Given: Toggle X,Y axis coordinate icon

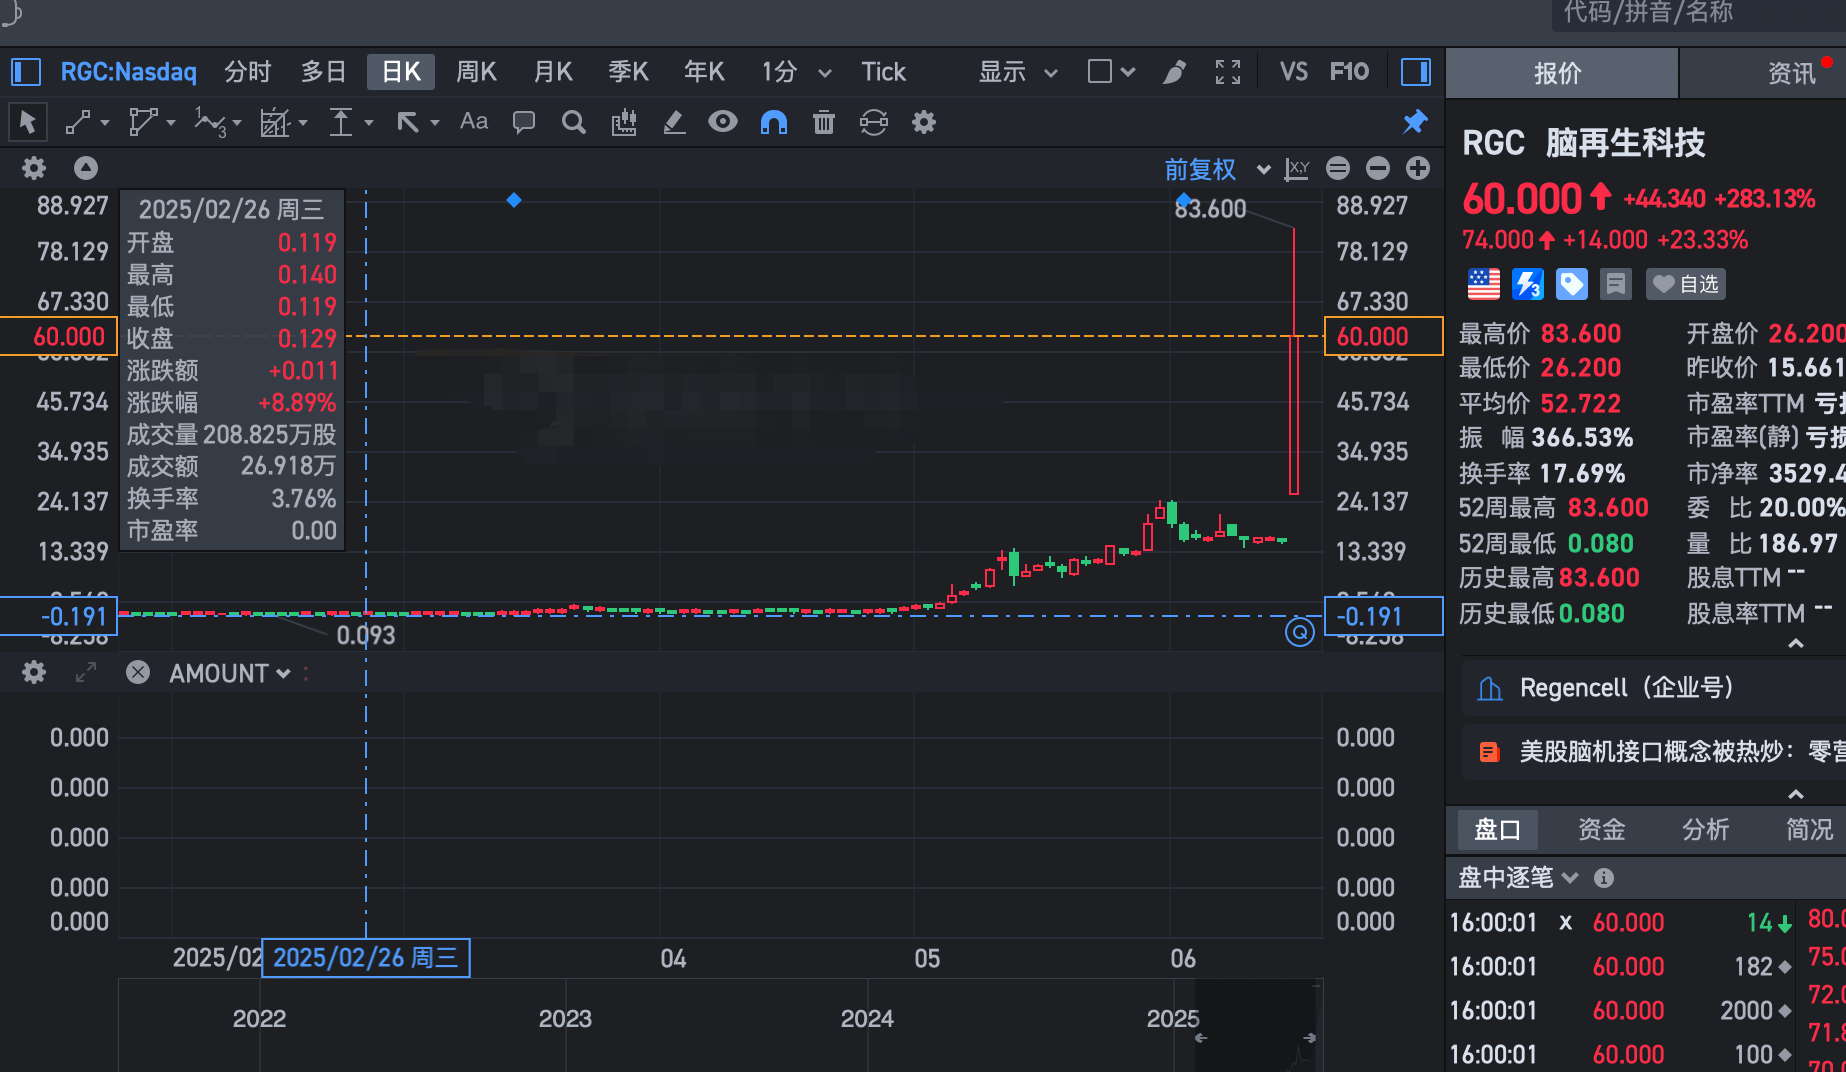Looking at the screenshot, I should [1297, 168].
